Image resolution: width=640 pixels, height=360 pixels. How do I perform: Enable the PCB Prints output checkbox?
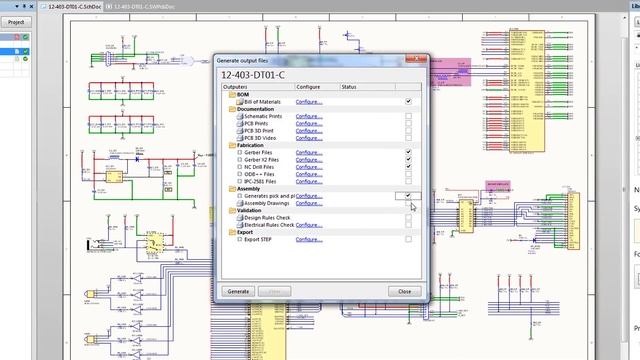click(x=408, y=123)
